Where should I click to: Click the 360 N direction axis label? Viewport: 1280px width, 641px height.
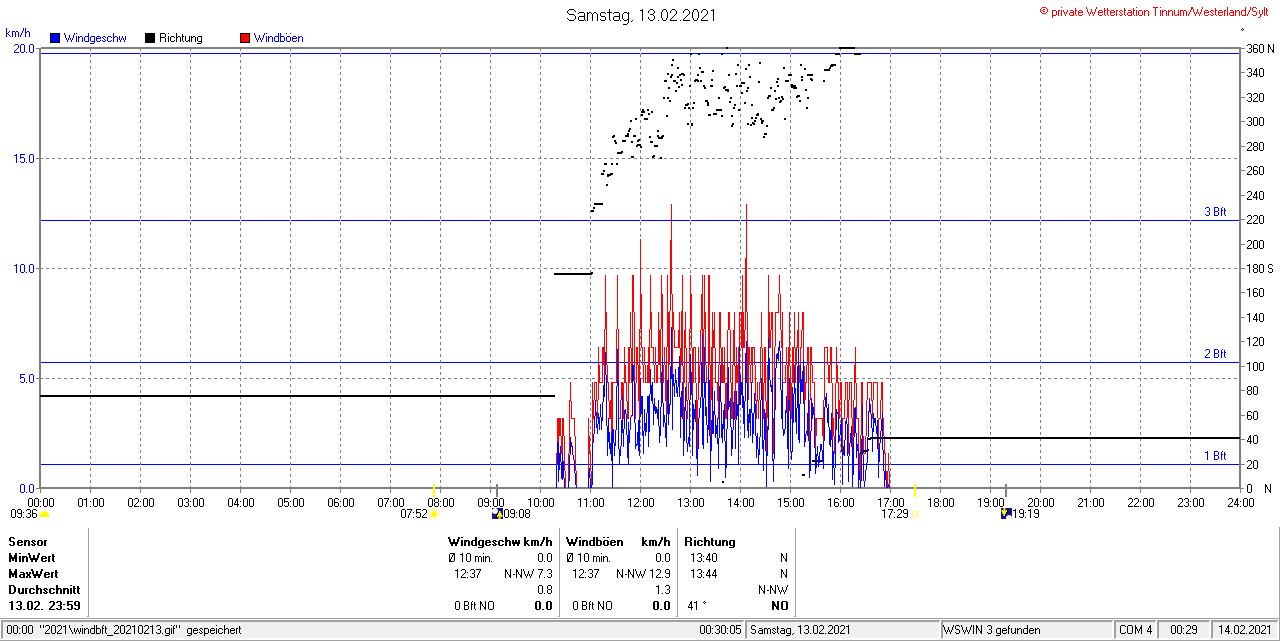tap(1259, 48)
